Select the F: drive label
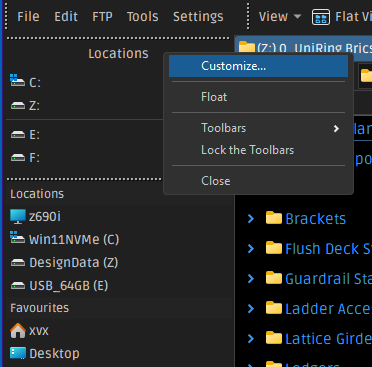Screen dimensions: 372x367 coord(34,157)
